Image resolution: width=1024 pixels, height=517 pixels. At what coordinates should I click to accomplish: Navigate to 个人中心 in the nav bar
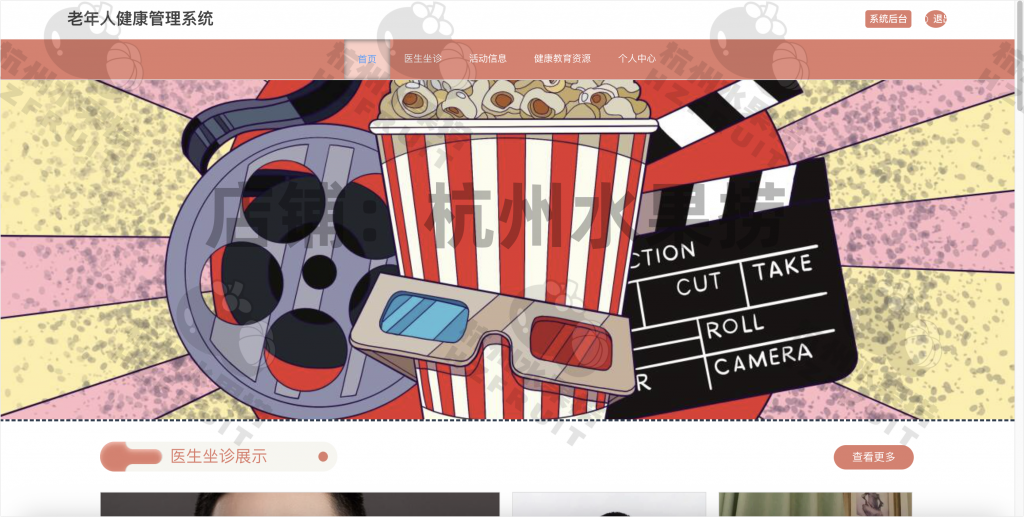click(x=637, y=59)
